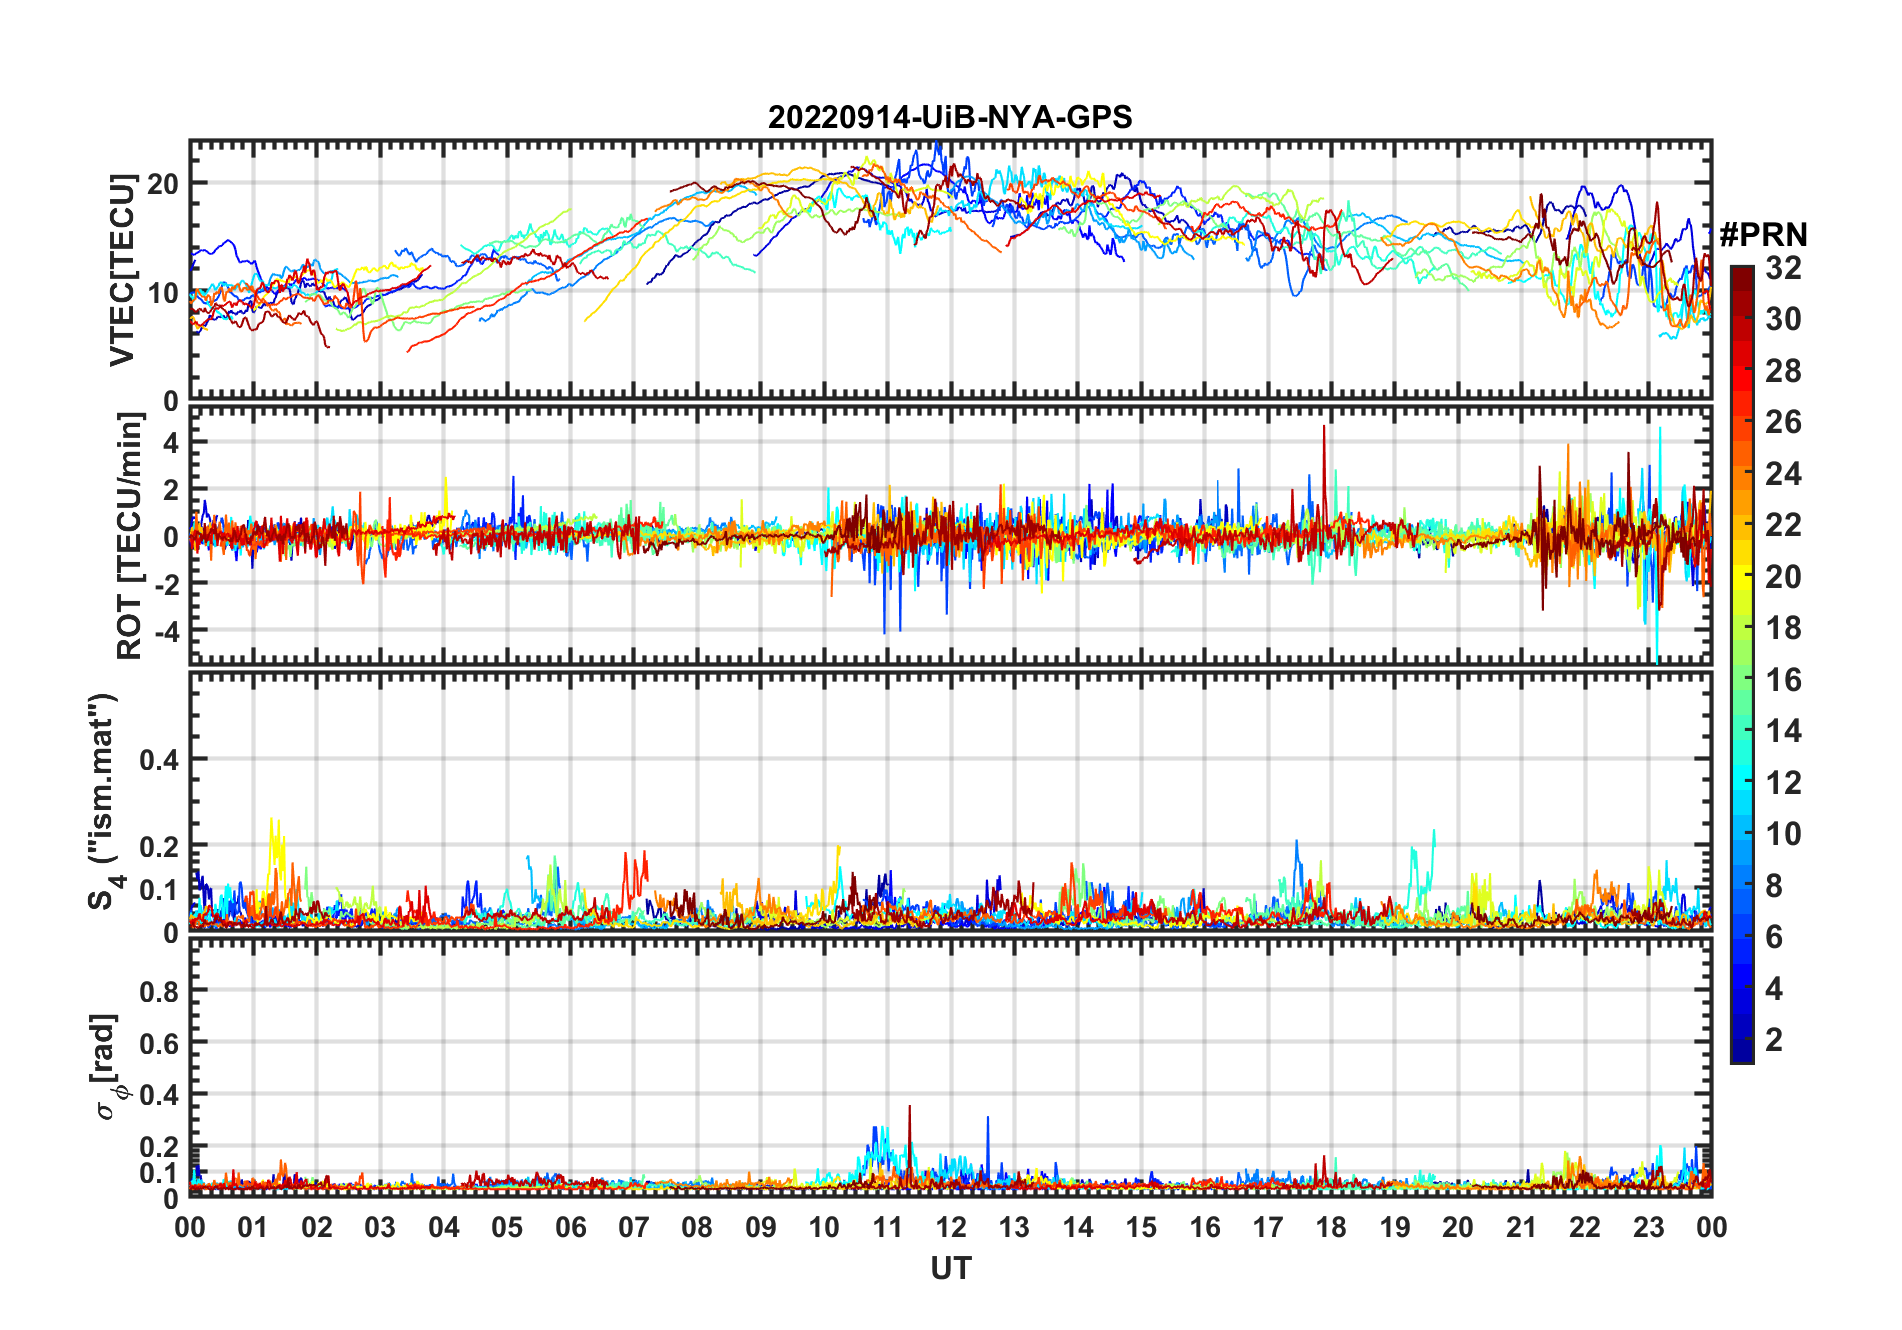Click the PRN colorbar's dark red top end

click(x=1742, y=272)
